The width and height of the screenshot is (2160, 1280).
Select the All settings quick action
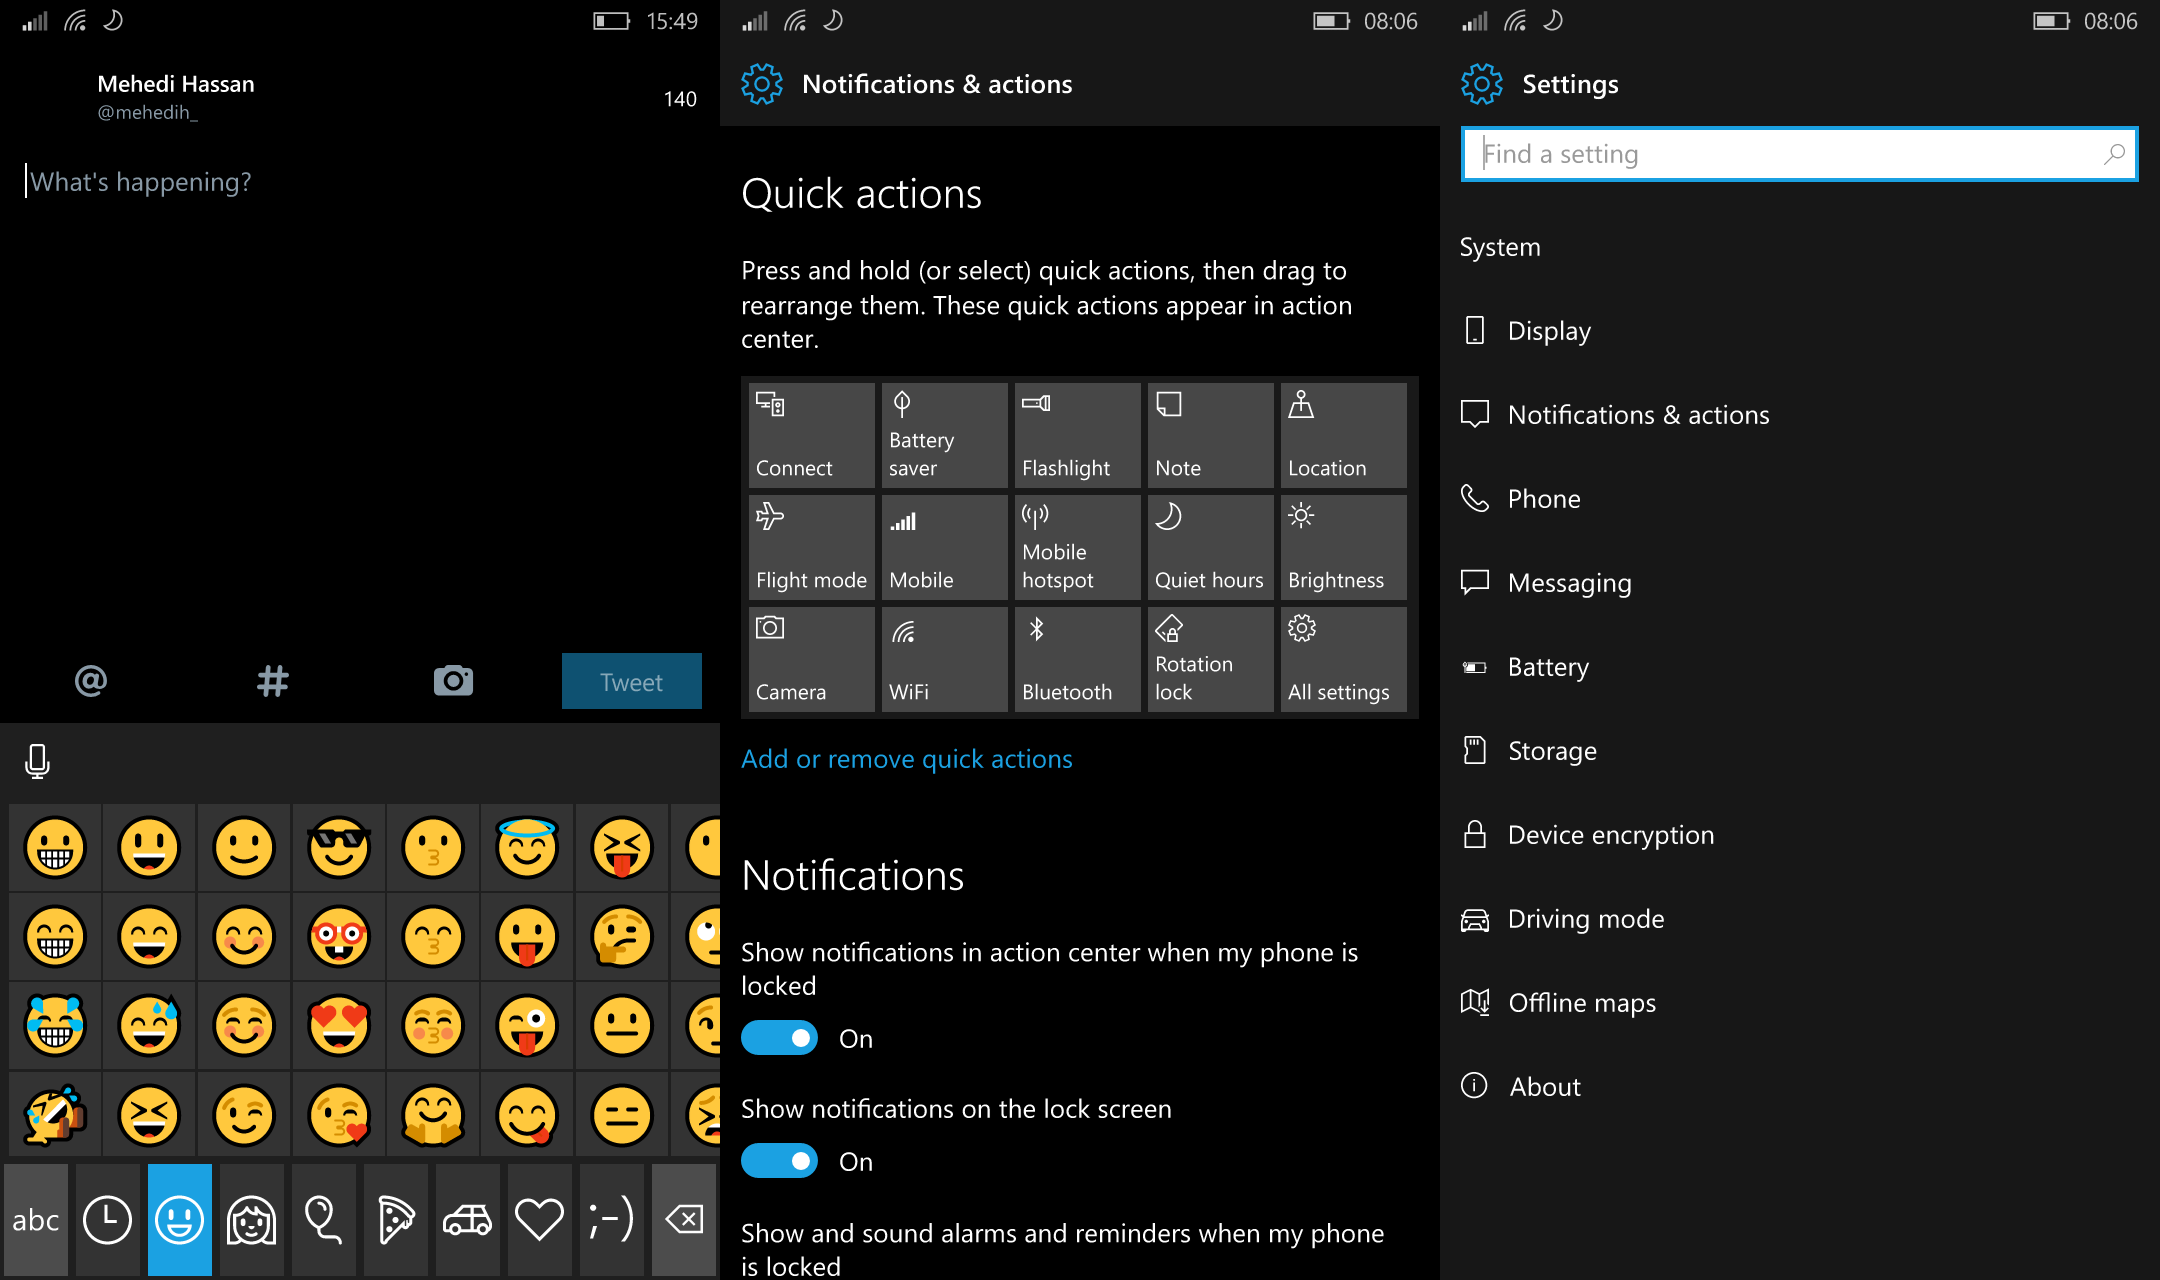[x=1343, y=659]
